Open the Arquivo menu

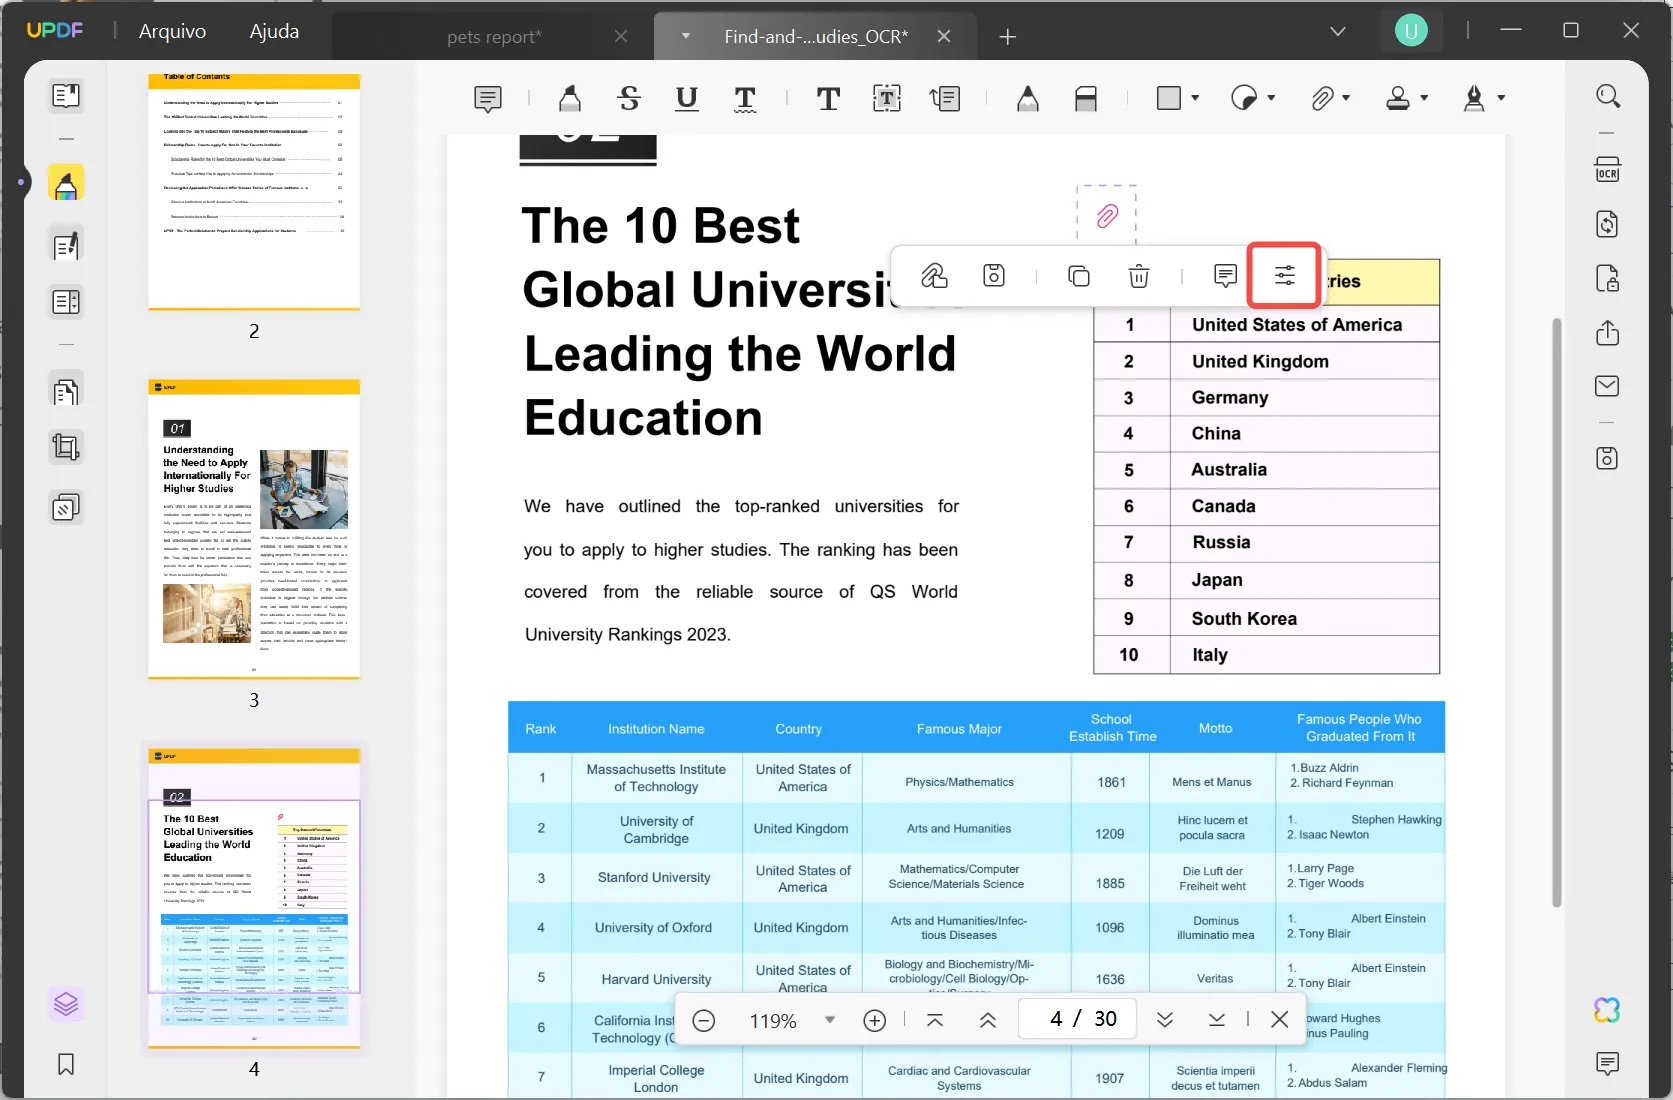click(x=172, y=30)
